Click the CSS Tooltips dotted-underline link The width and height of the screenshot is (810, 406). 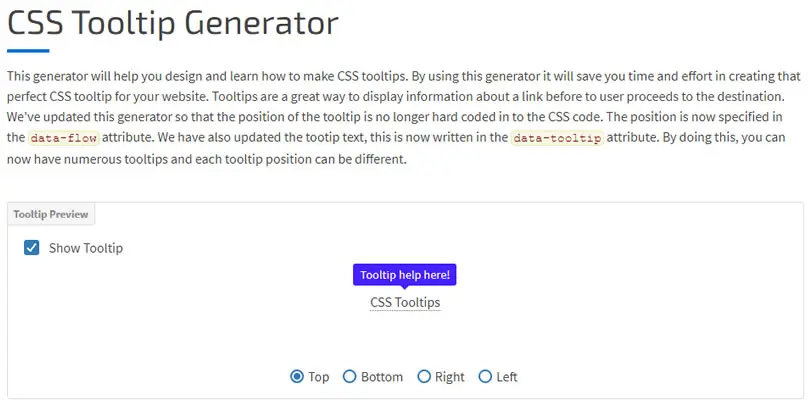pos(405,302)
